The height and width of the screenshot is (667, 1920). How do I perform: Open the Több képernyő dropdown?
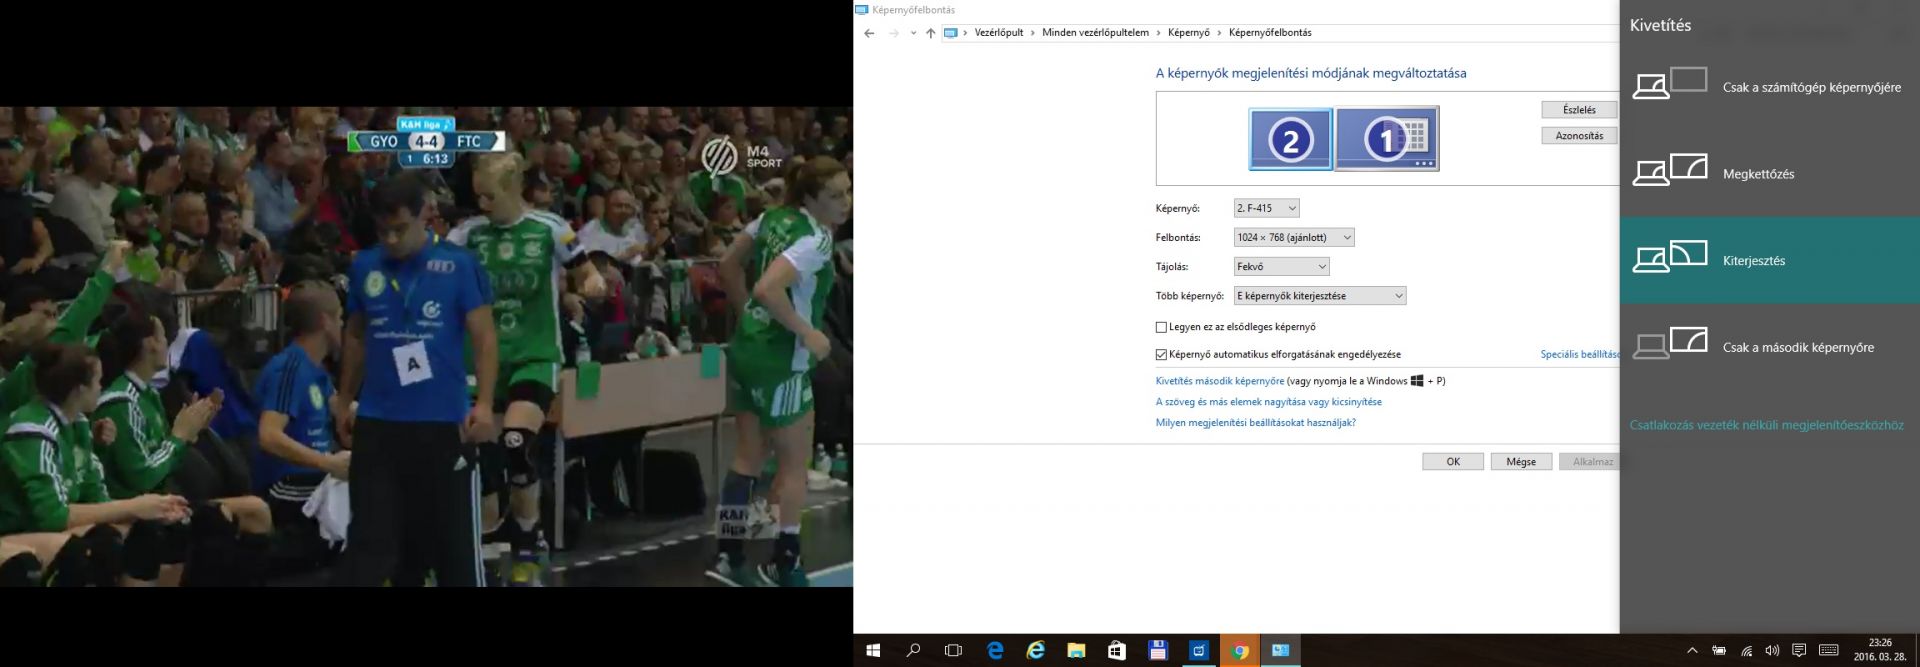pos(1320,296)
